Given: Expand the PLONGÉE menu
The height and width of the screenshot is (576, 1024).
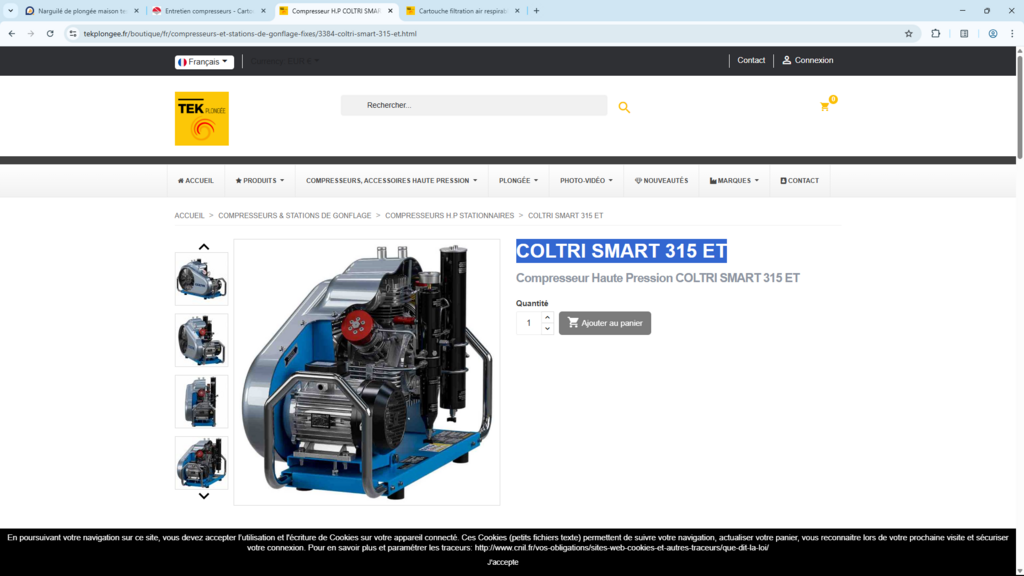Looking at the screenshot, I should click(x=519, y=181).
